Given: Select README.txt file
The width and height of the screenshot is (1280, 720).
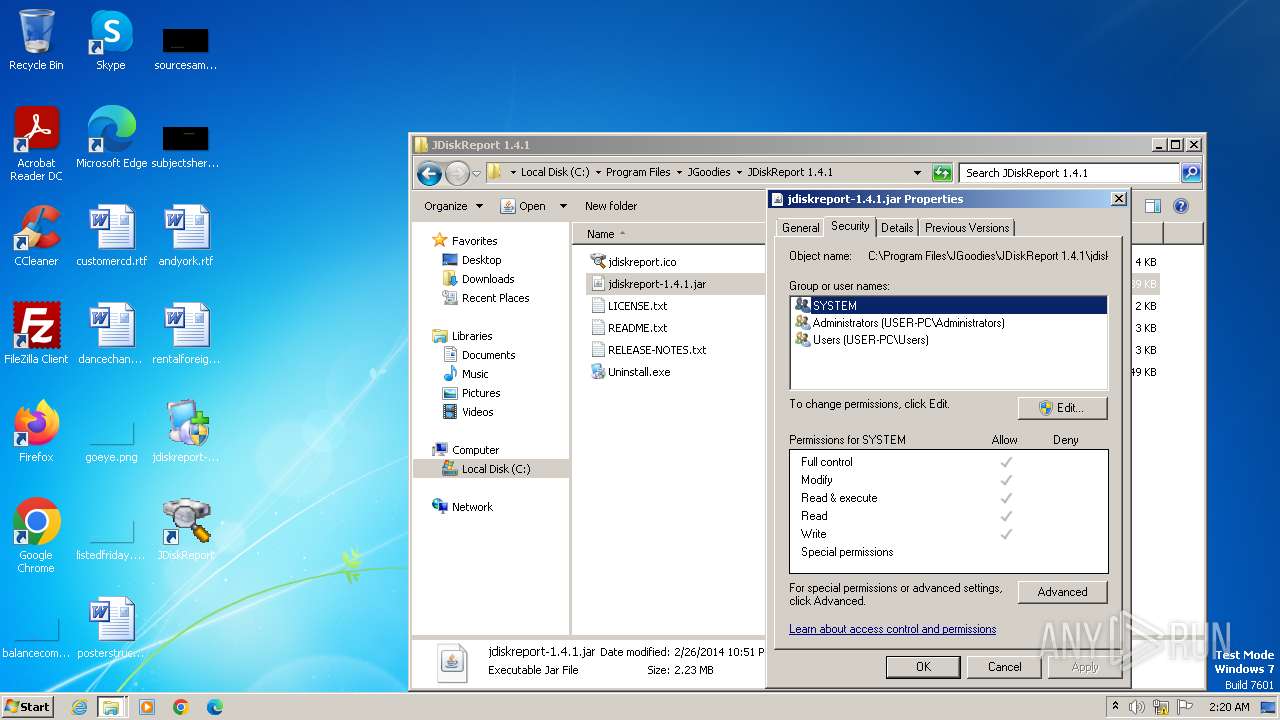Looking at the screenshot, I should [x=628, y=328].
